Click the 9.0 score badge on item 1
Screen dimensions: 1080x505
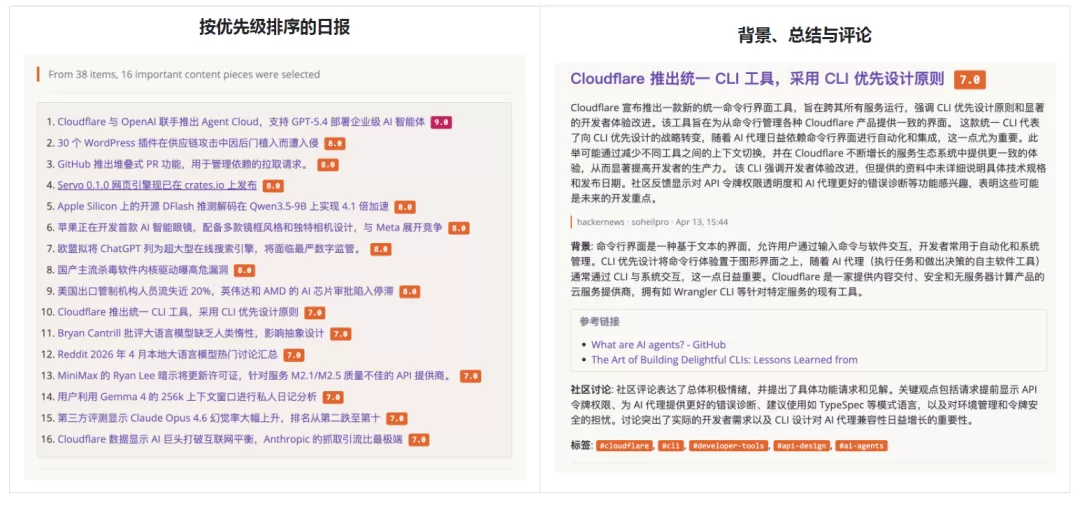click(442, 123)
